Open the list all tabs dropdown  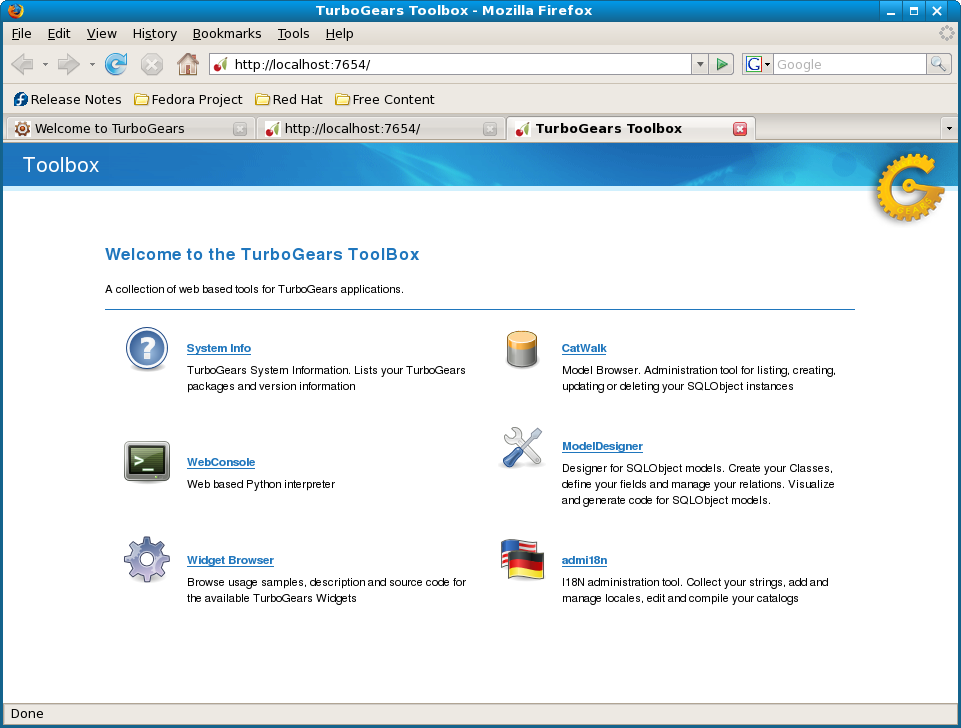coord(949,129)
